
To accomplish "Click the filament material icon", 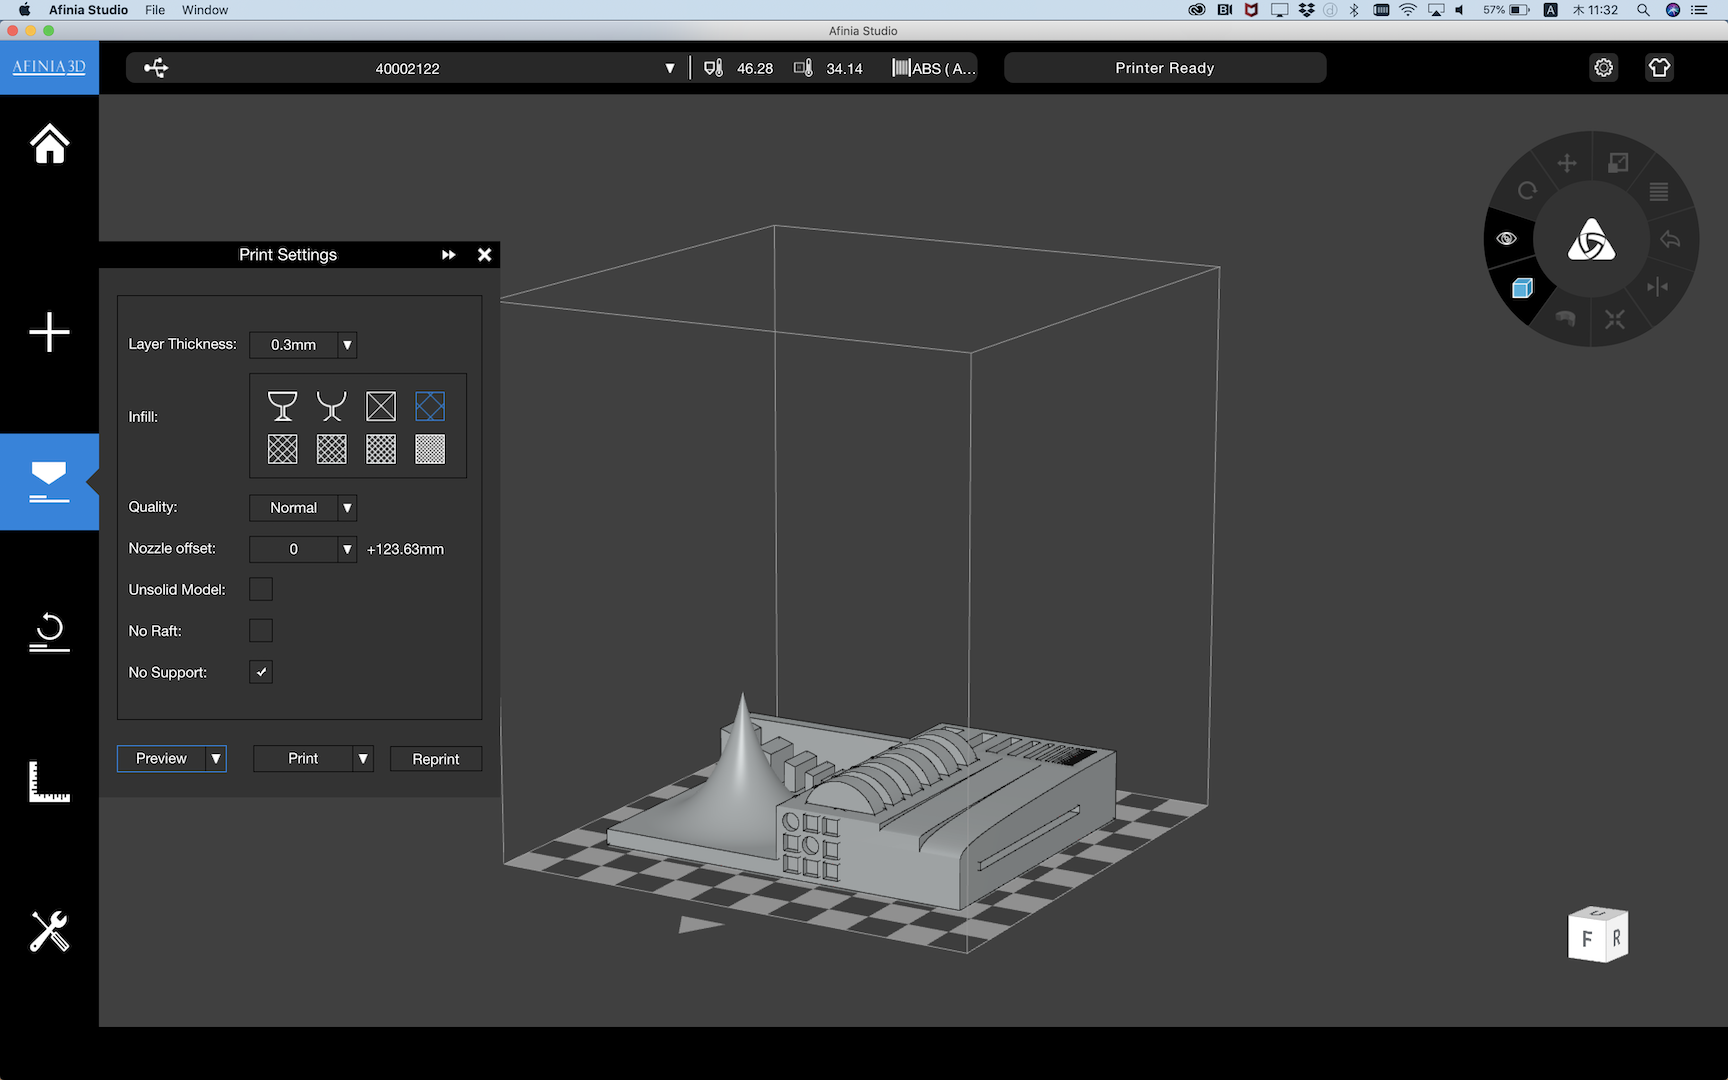I will (x=901, y=68).
